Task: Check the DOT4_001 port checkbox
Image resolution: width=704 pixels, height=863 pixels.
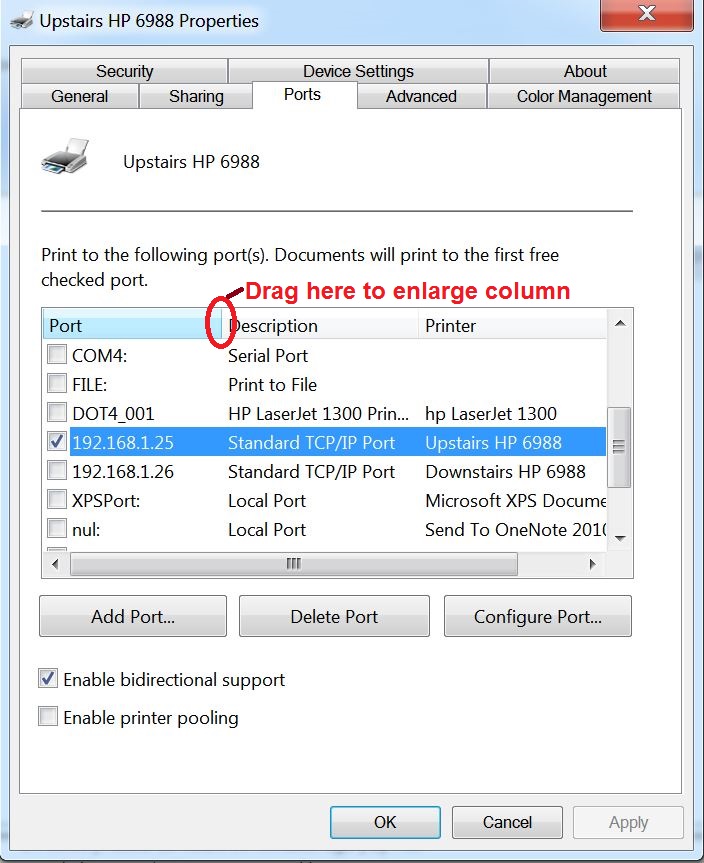Action: [57, 412]
